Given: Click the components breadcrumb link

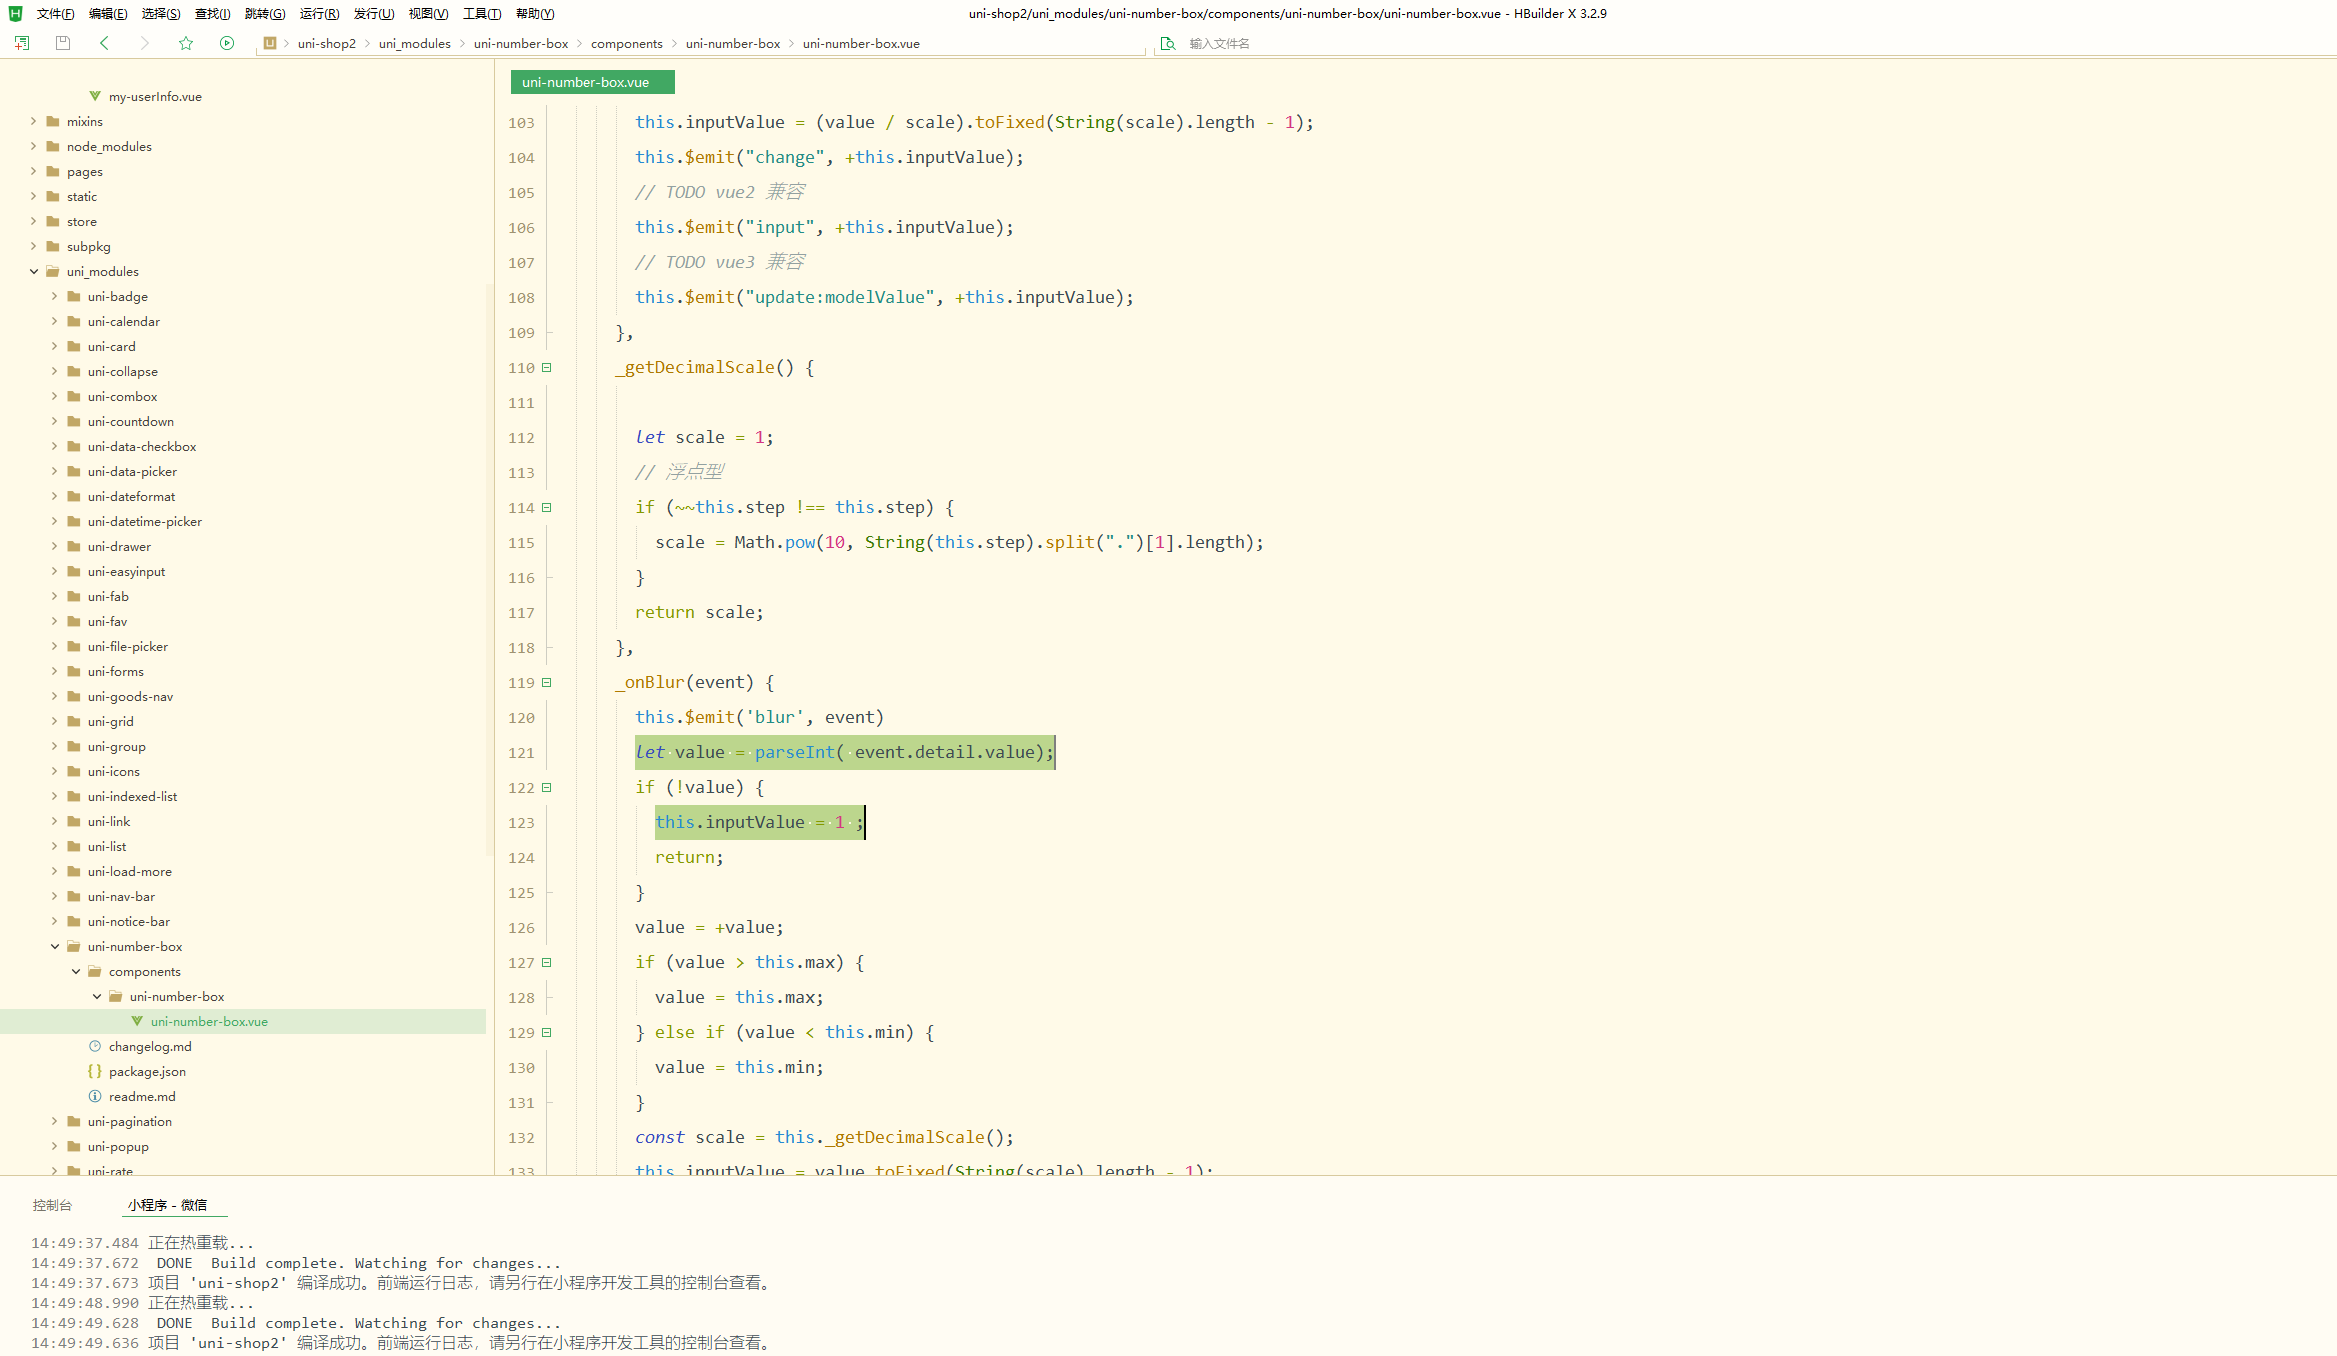Looking at the screenshot, I should (626, 44).
